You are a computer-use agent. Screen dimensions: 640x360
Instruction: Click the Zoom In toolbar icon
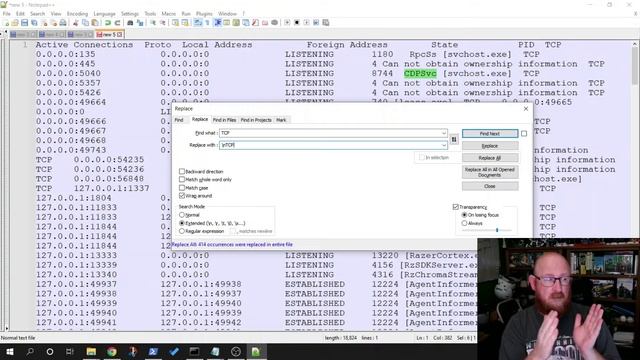(153, 23)
